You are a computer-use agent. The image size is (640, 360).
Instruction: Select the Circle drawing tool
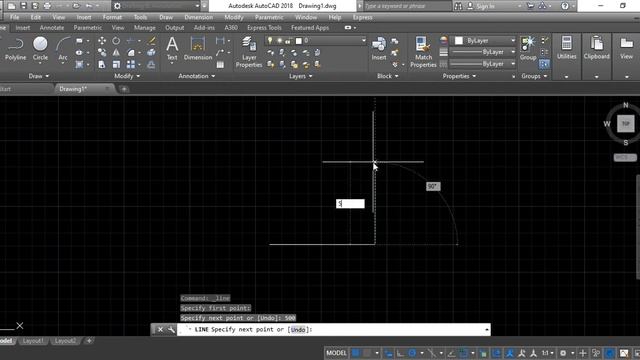pyautogui.click(x=40, y=49)
